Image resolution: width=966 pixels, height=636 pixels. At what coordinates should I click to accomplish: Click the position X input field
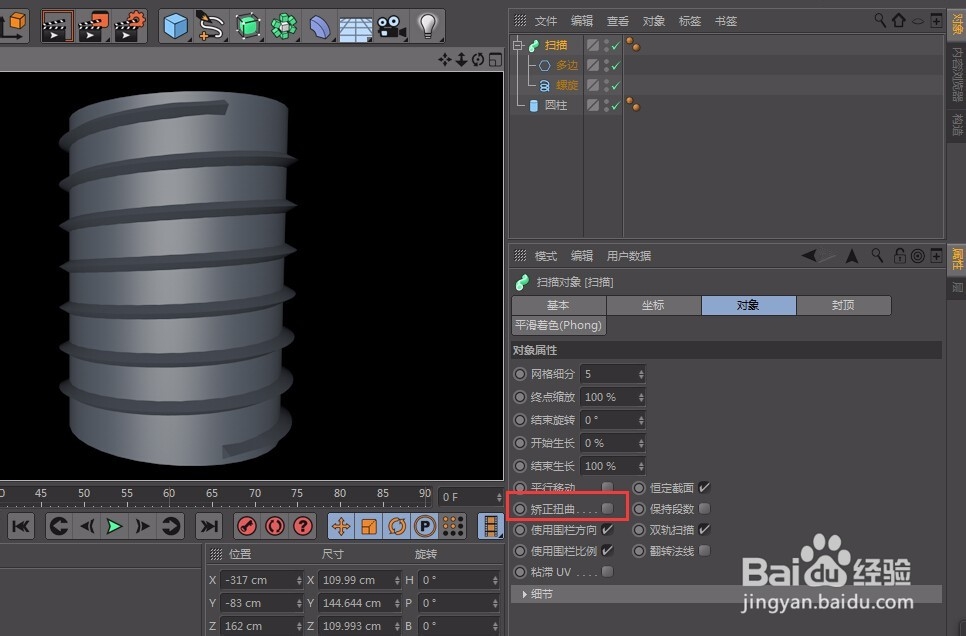click(x=256, y=580)
